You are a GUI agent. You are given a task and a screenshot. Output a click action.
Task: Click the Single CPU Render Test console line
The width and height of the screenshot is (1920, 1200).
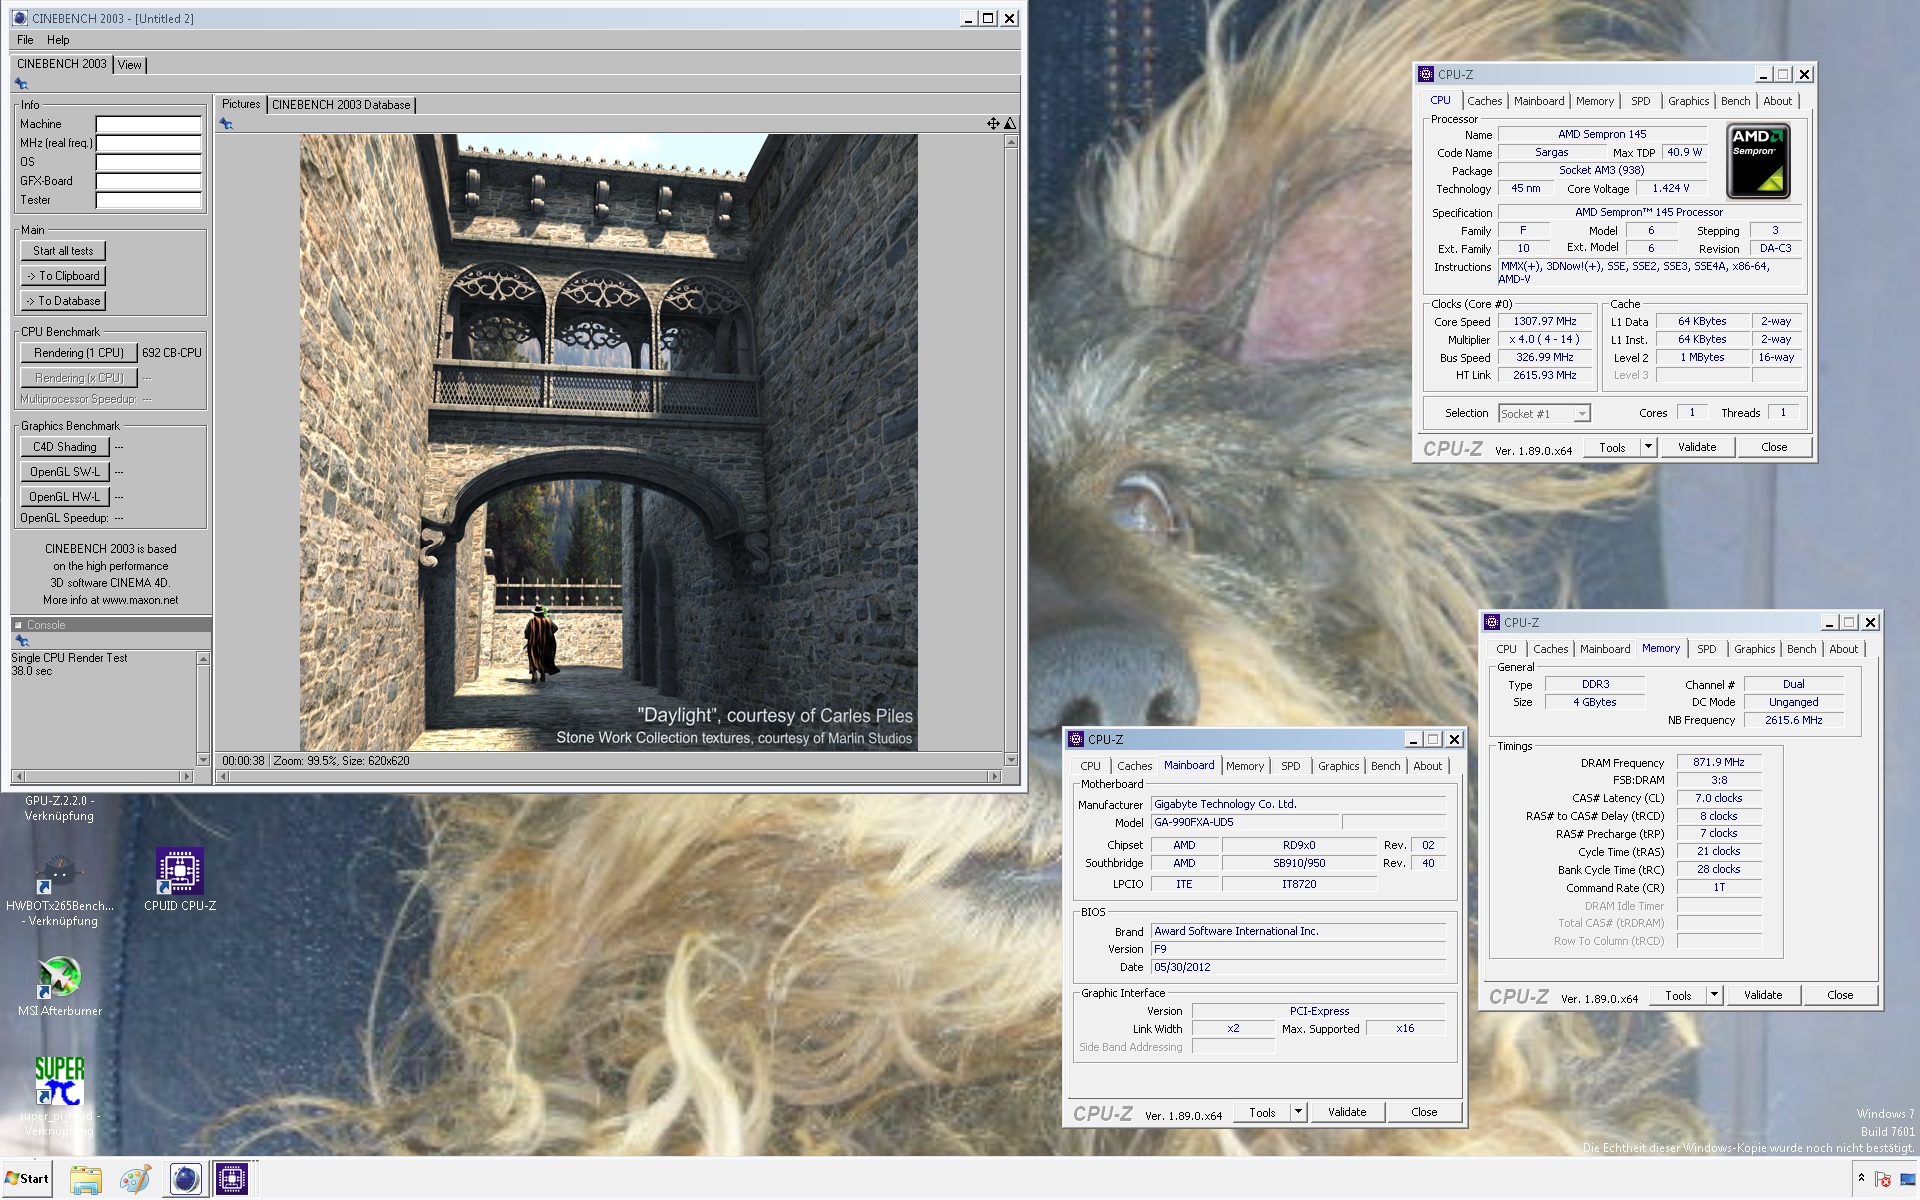[x=69, y=658]
